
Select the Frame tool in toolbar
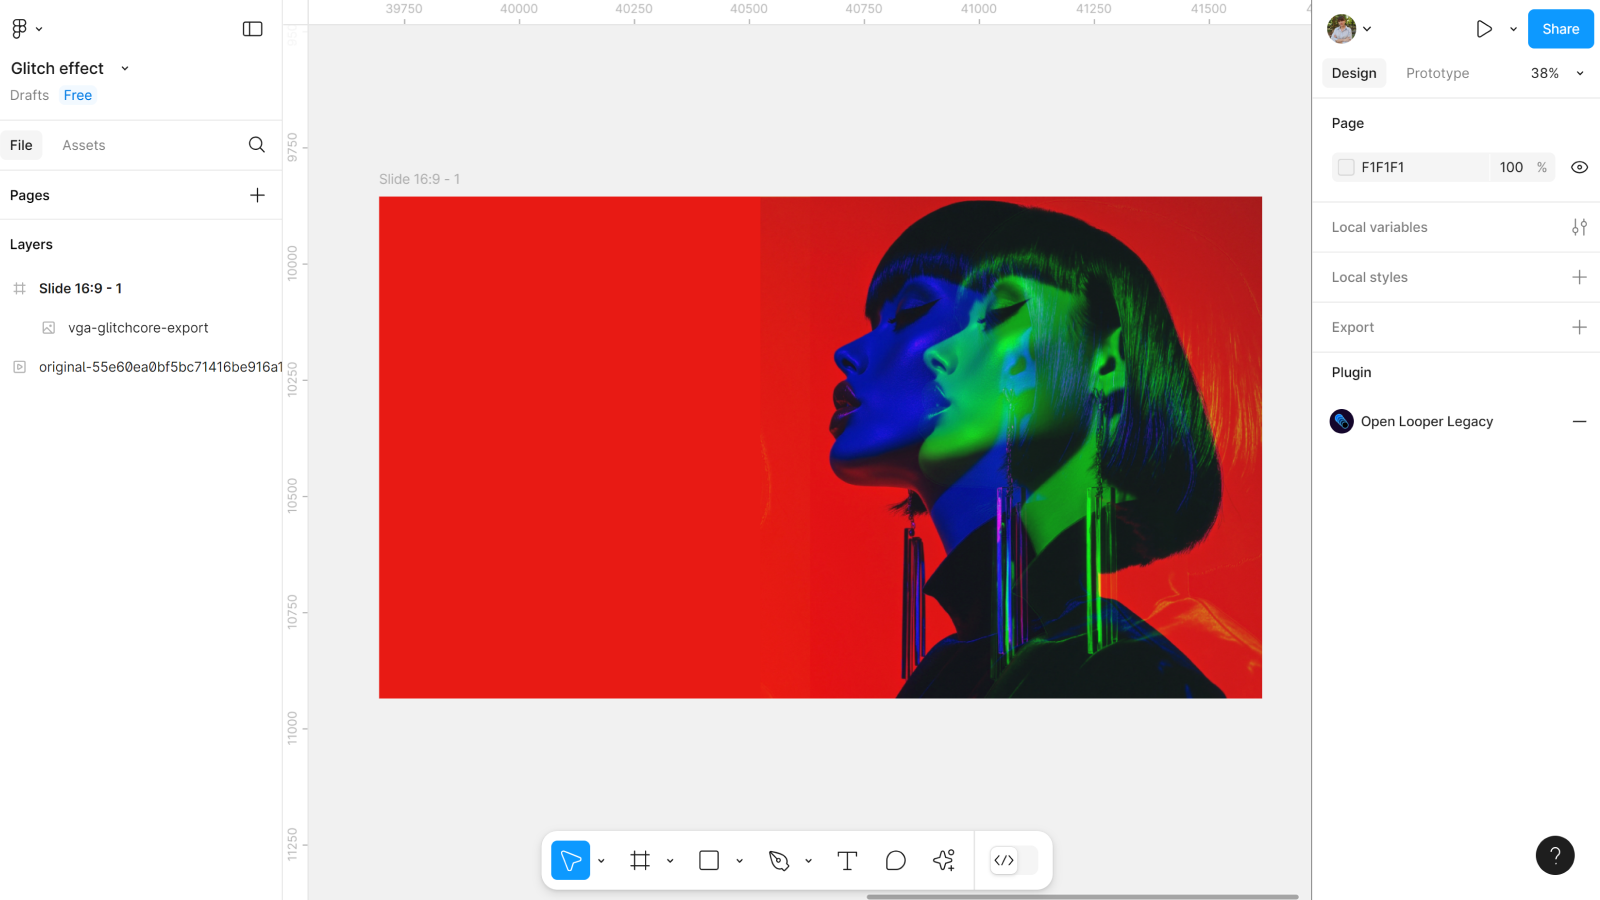640,860
